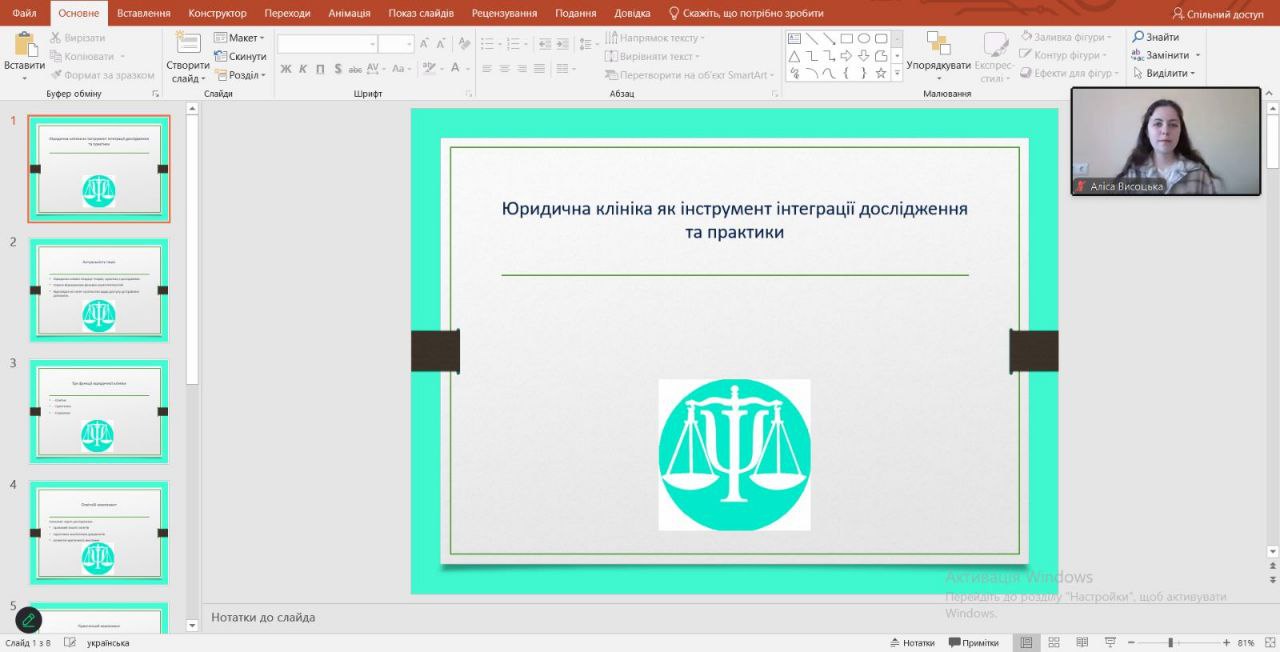Toggle strikethrough abc formatting

356,69
